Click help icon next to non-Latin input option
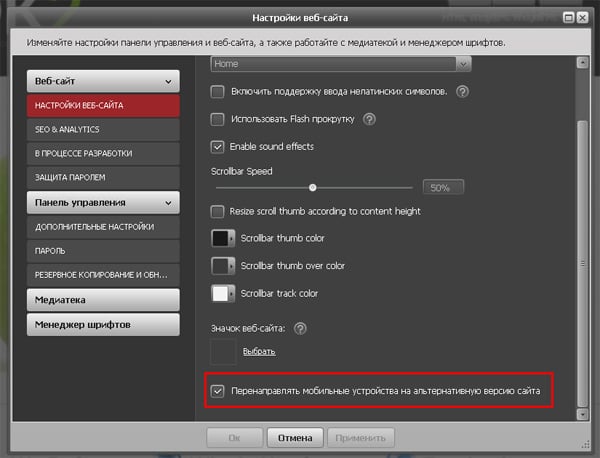The image size is (600, 458). (x=463, y=92)
